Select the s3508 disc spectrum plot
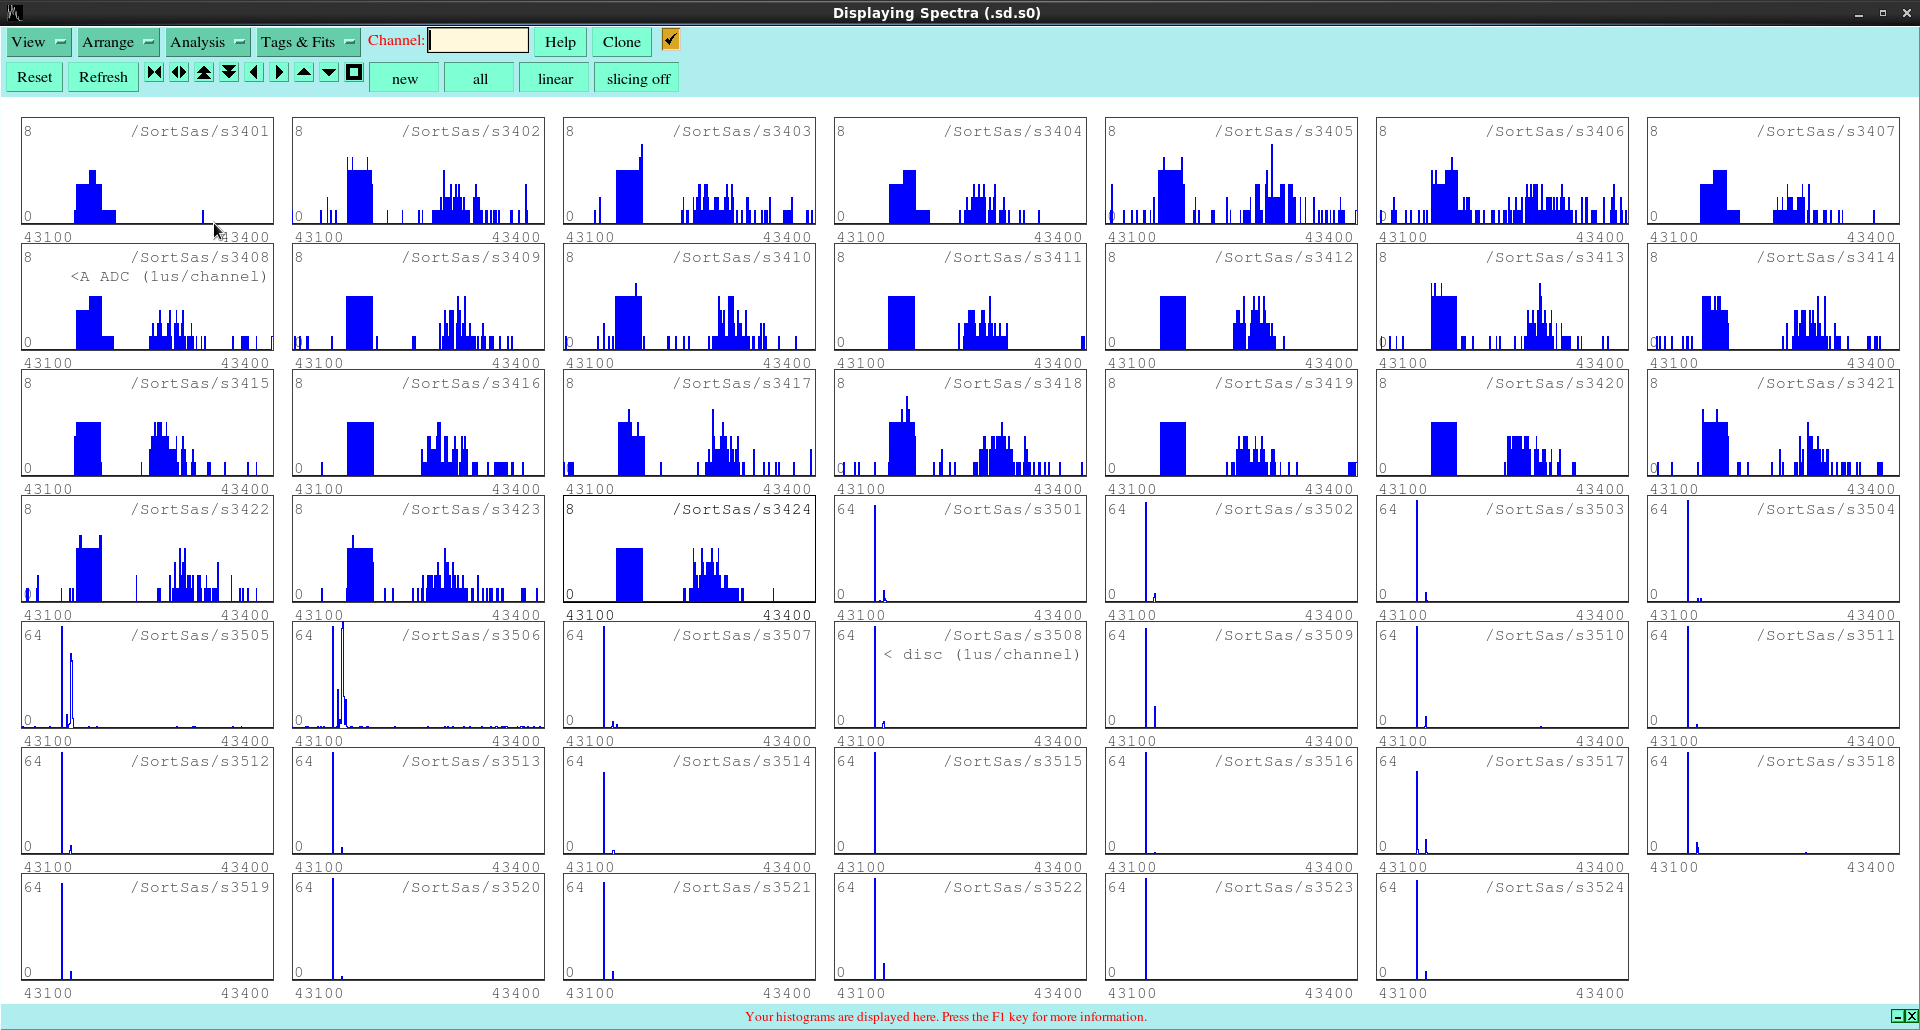1920x1030 pixels. [x=960, y=675]
